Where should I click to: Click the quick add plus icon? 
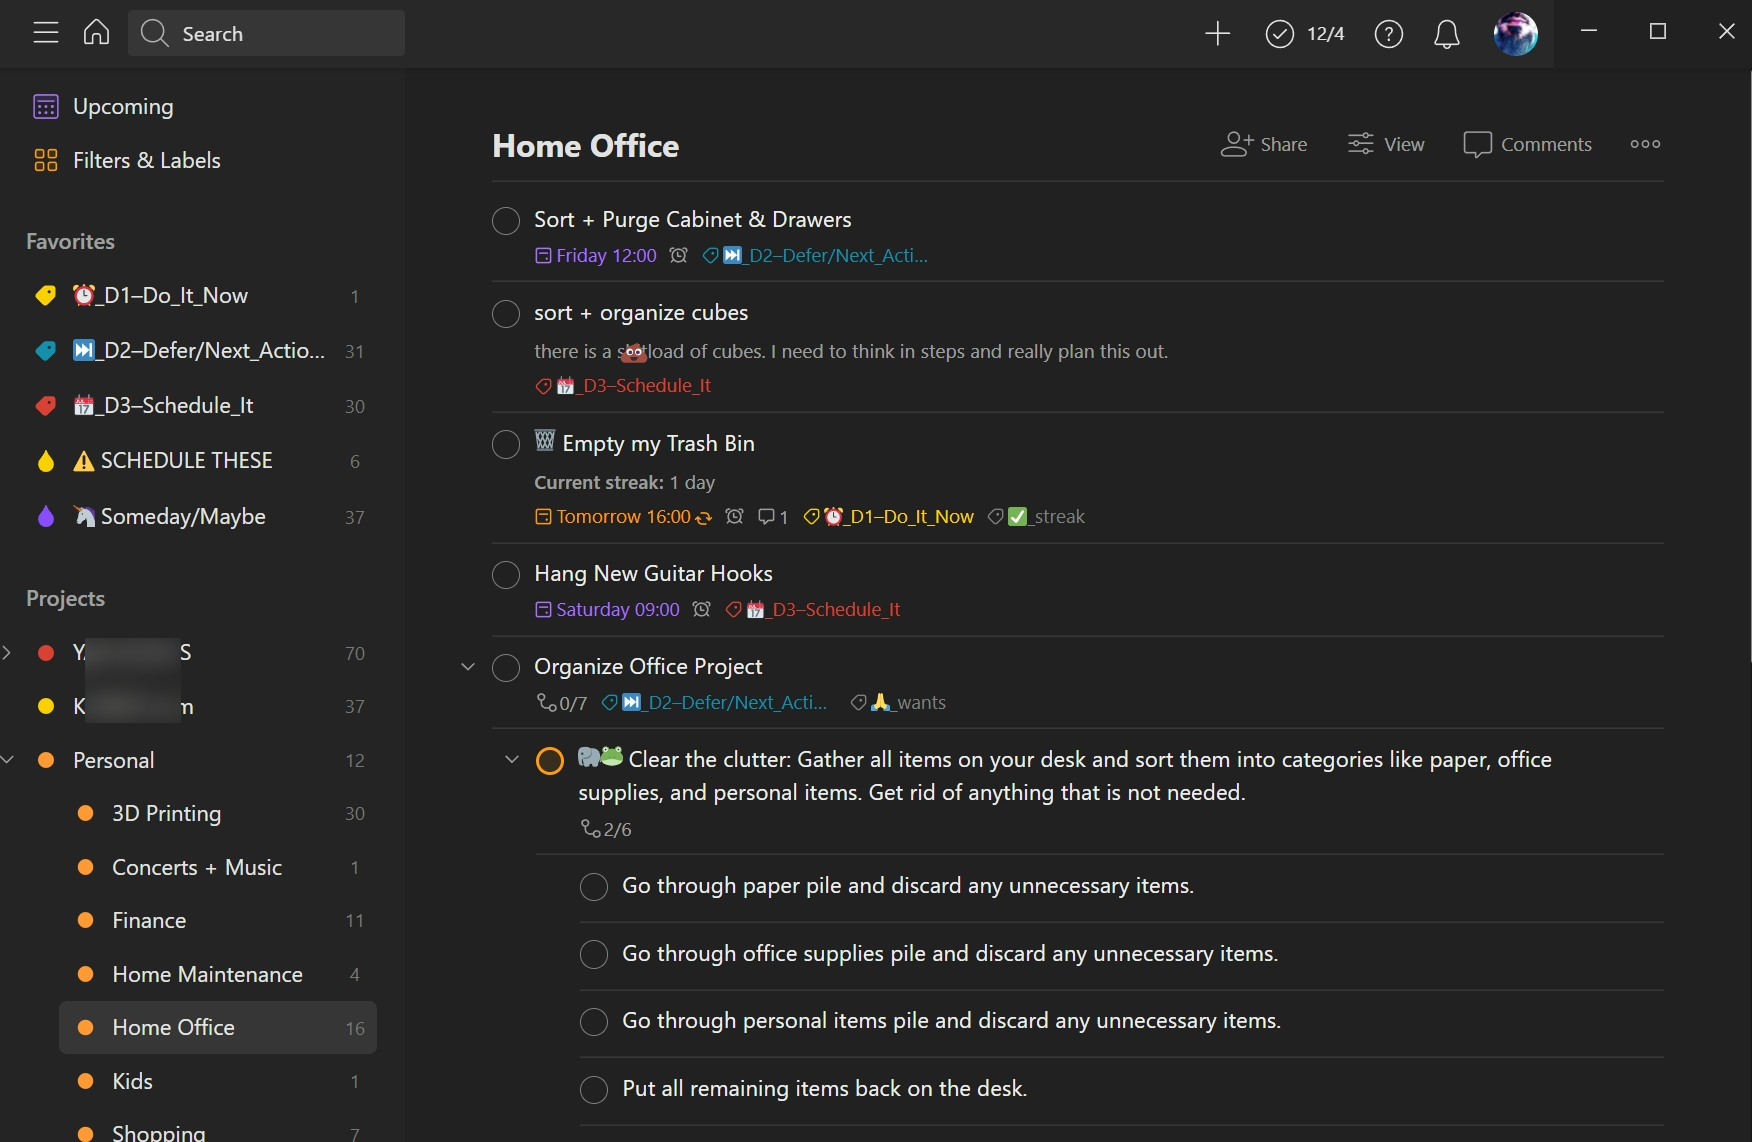[1217, 34]
